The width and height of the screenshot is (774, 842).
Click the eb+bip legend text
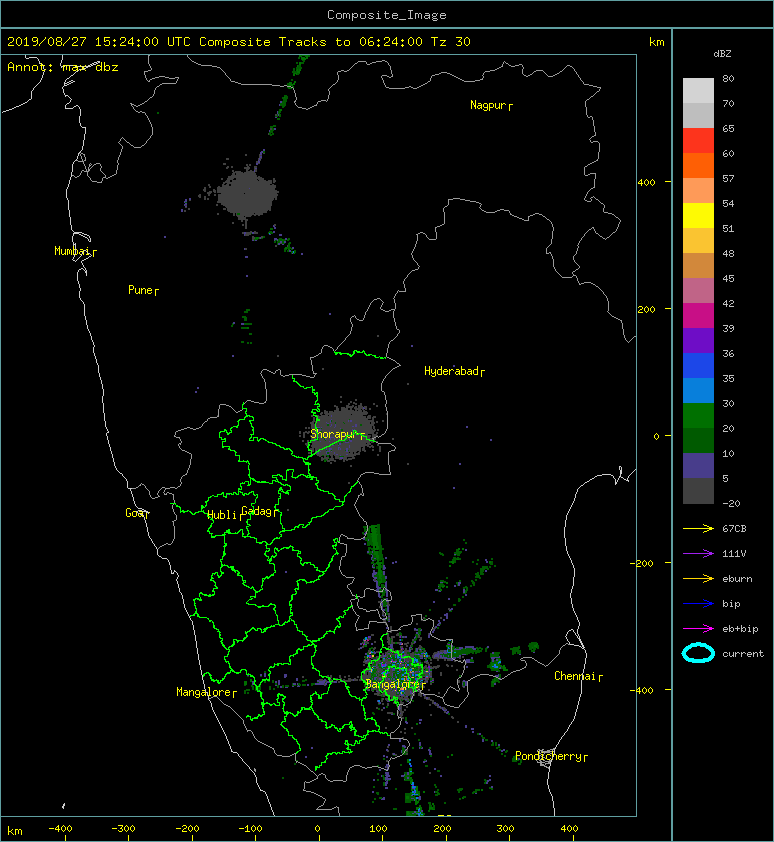(x=740, y=629)
